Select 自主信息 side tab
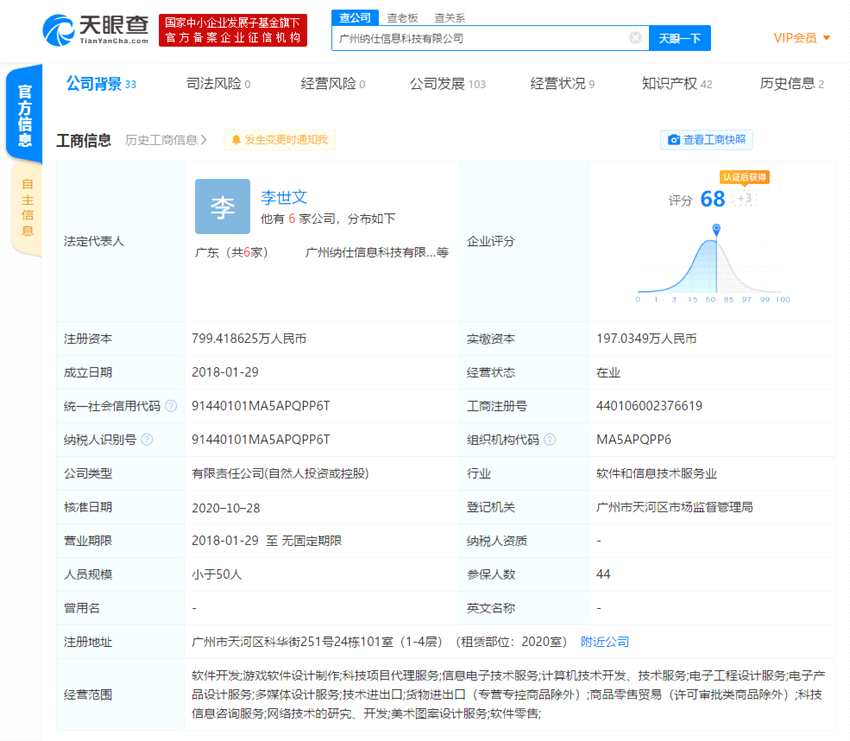The width and height of the screenshot is (850, 741). (x=27, y=208)
